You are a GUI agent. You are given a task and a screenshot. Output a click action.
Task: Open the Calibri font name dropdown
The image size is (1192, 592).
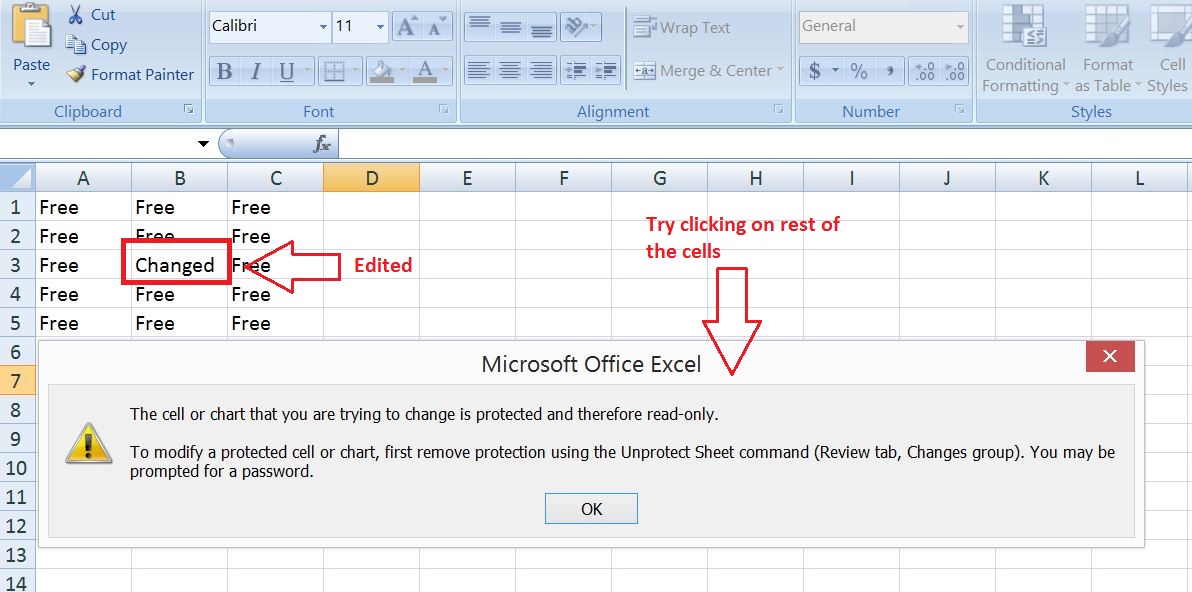click(x=324, y=27)
